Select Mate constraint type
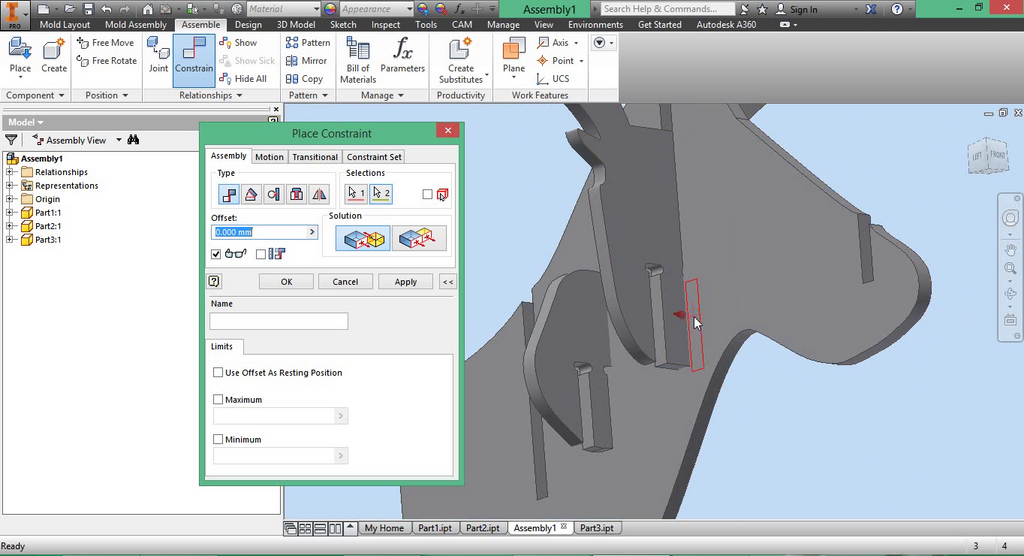The image size is (1024, 556). click(x=229, y=194)
